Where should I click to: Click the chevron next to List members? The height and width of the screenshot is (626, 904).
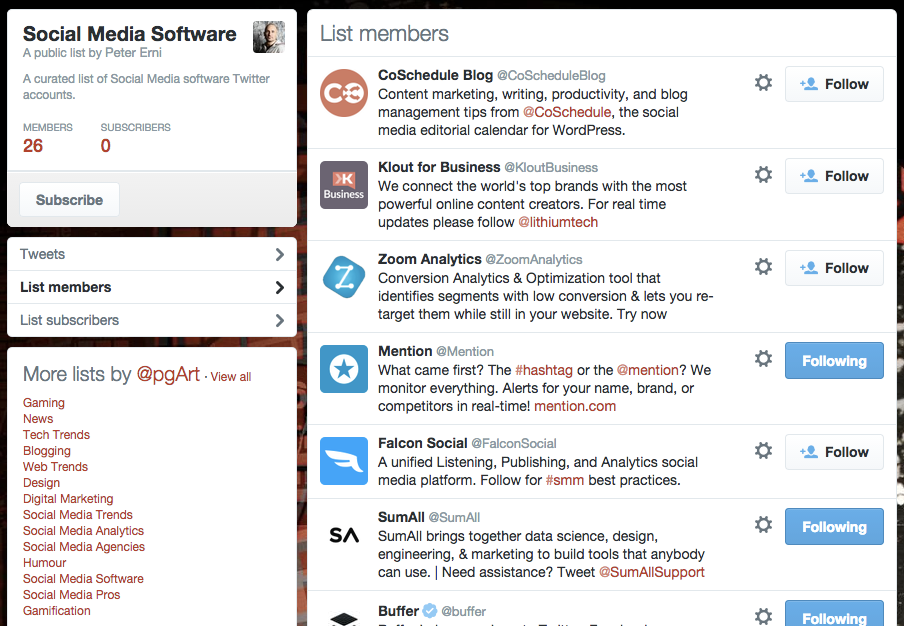(280, 287)
